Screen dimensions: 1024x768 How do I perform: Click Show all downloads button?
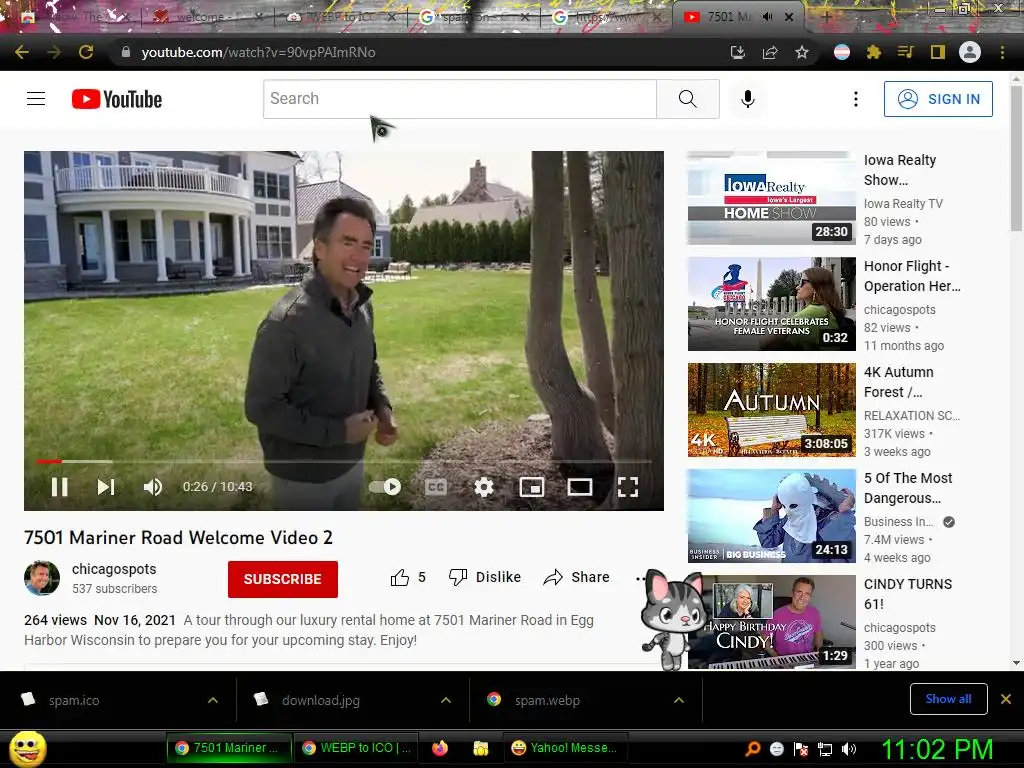tap(948, 699)
